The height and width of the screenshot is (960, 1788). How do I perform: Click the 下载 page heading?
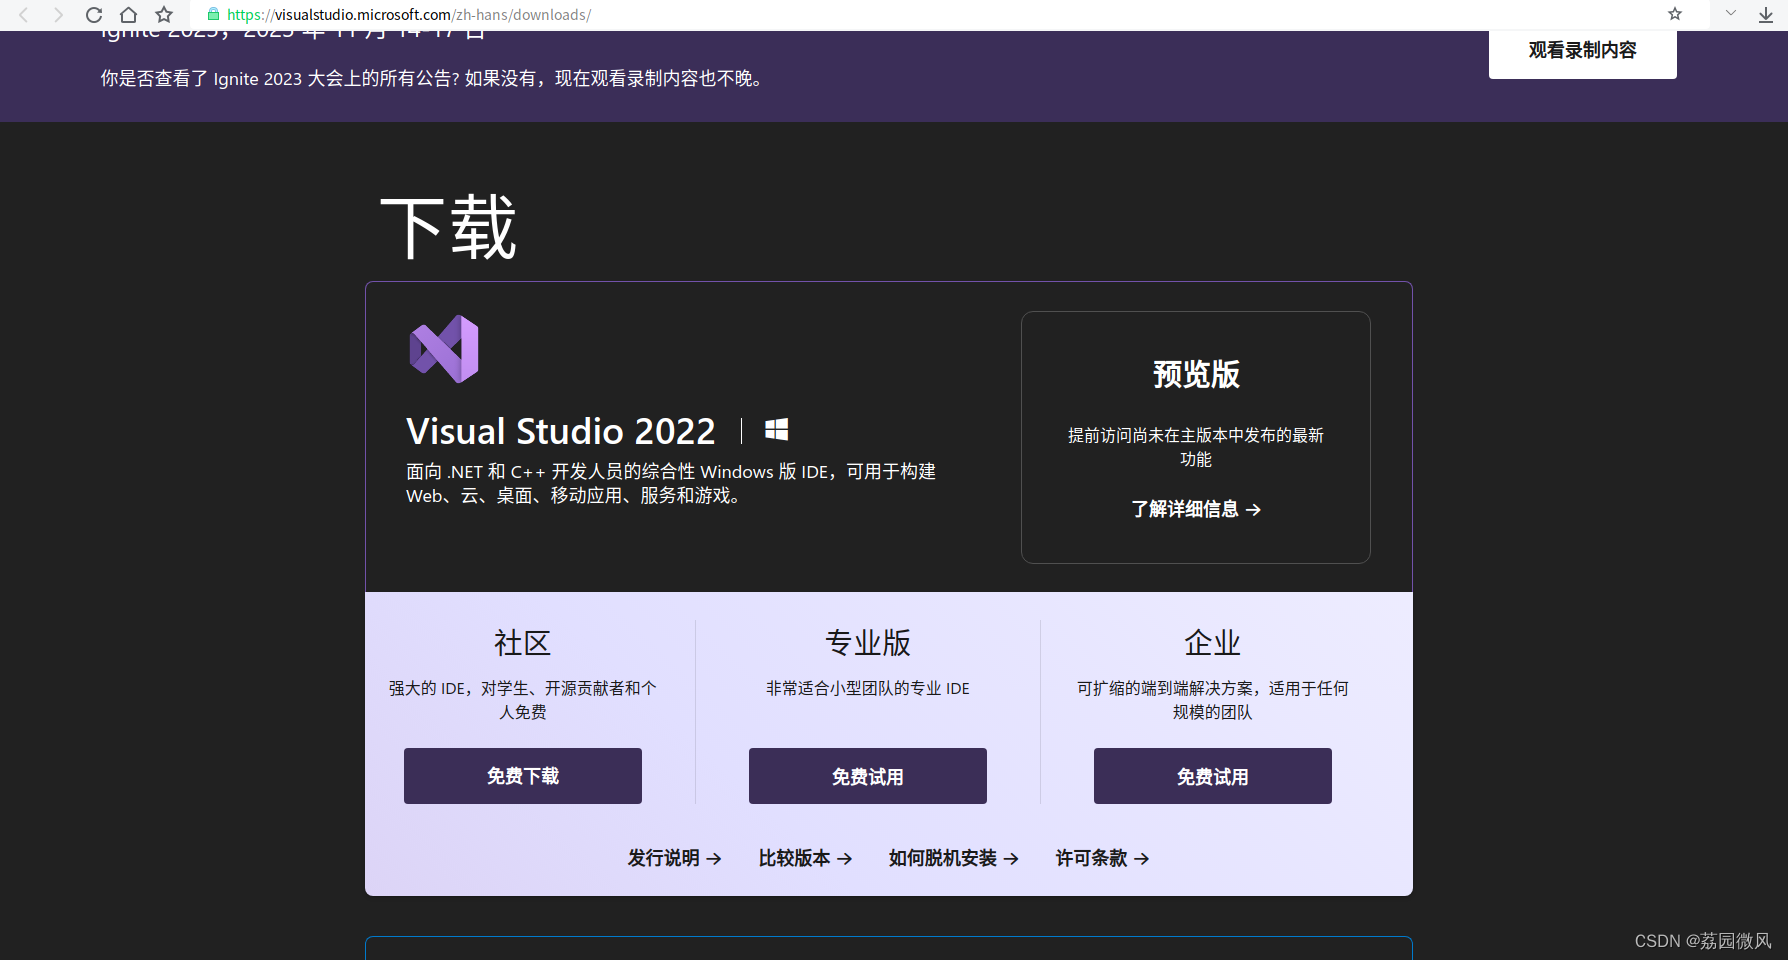click(449, 228)
